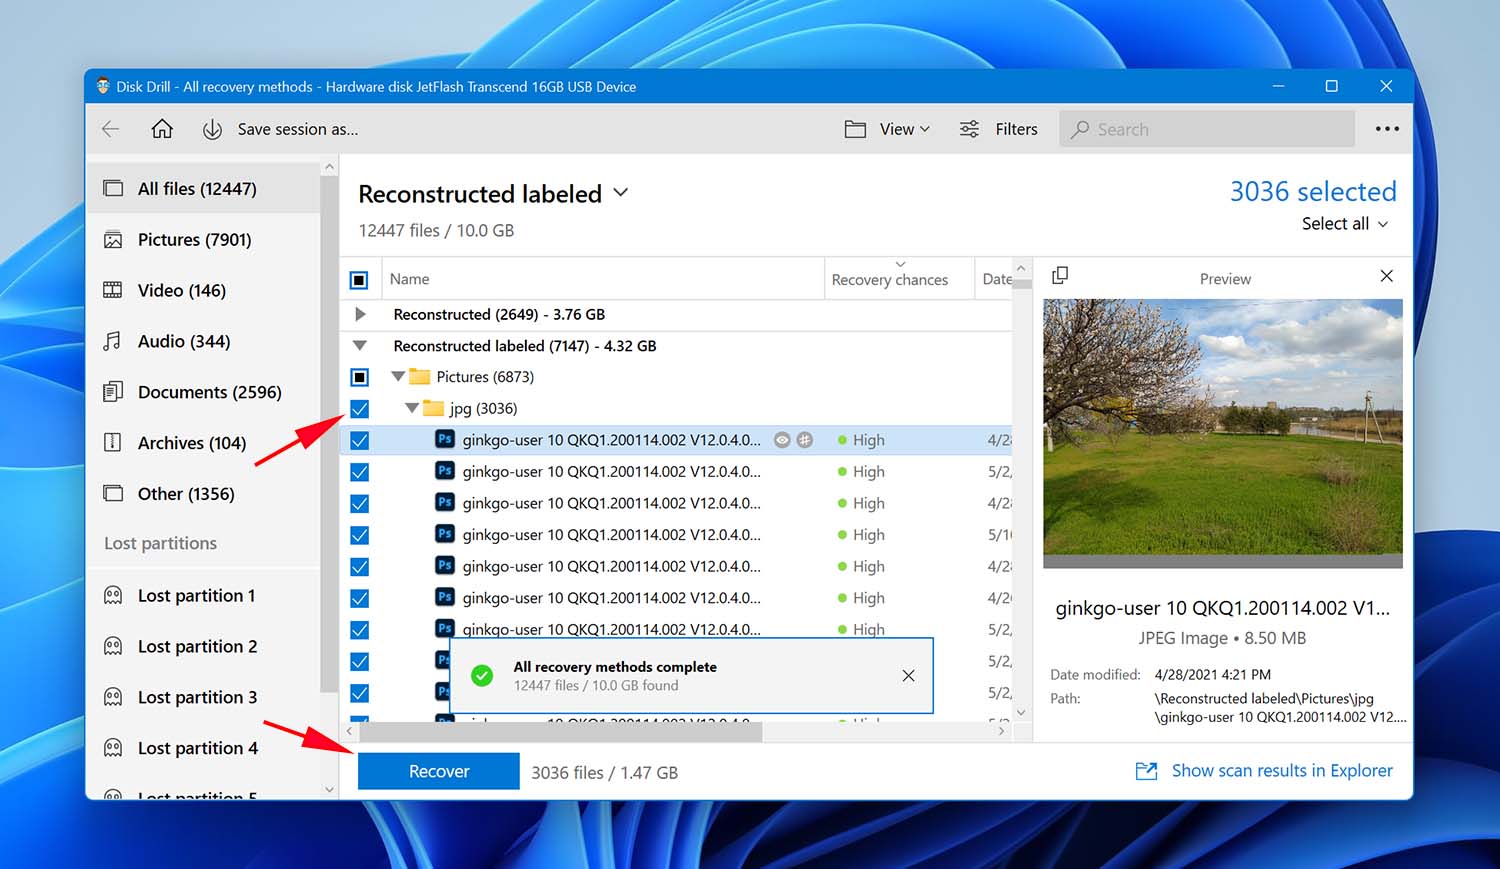1500x869 pixels.
Task: Click the sidebar vertical scrollbar
Action: point(329,434)
